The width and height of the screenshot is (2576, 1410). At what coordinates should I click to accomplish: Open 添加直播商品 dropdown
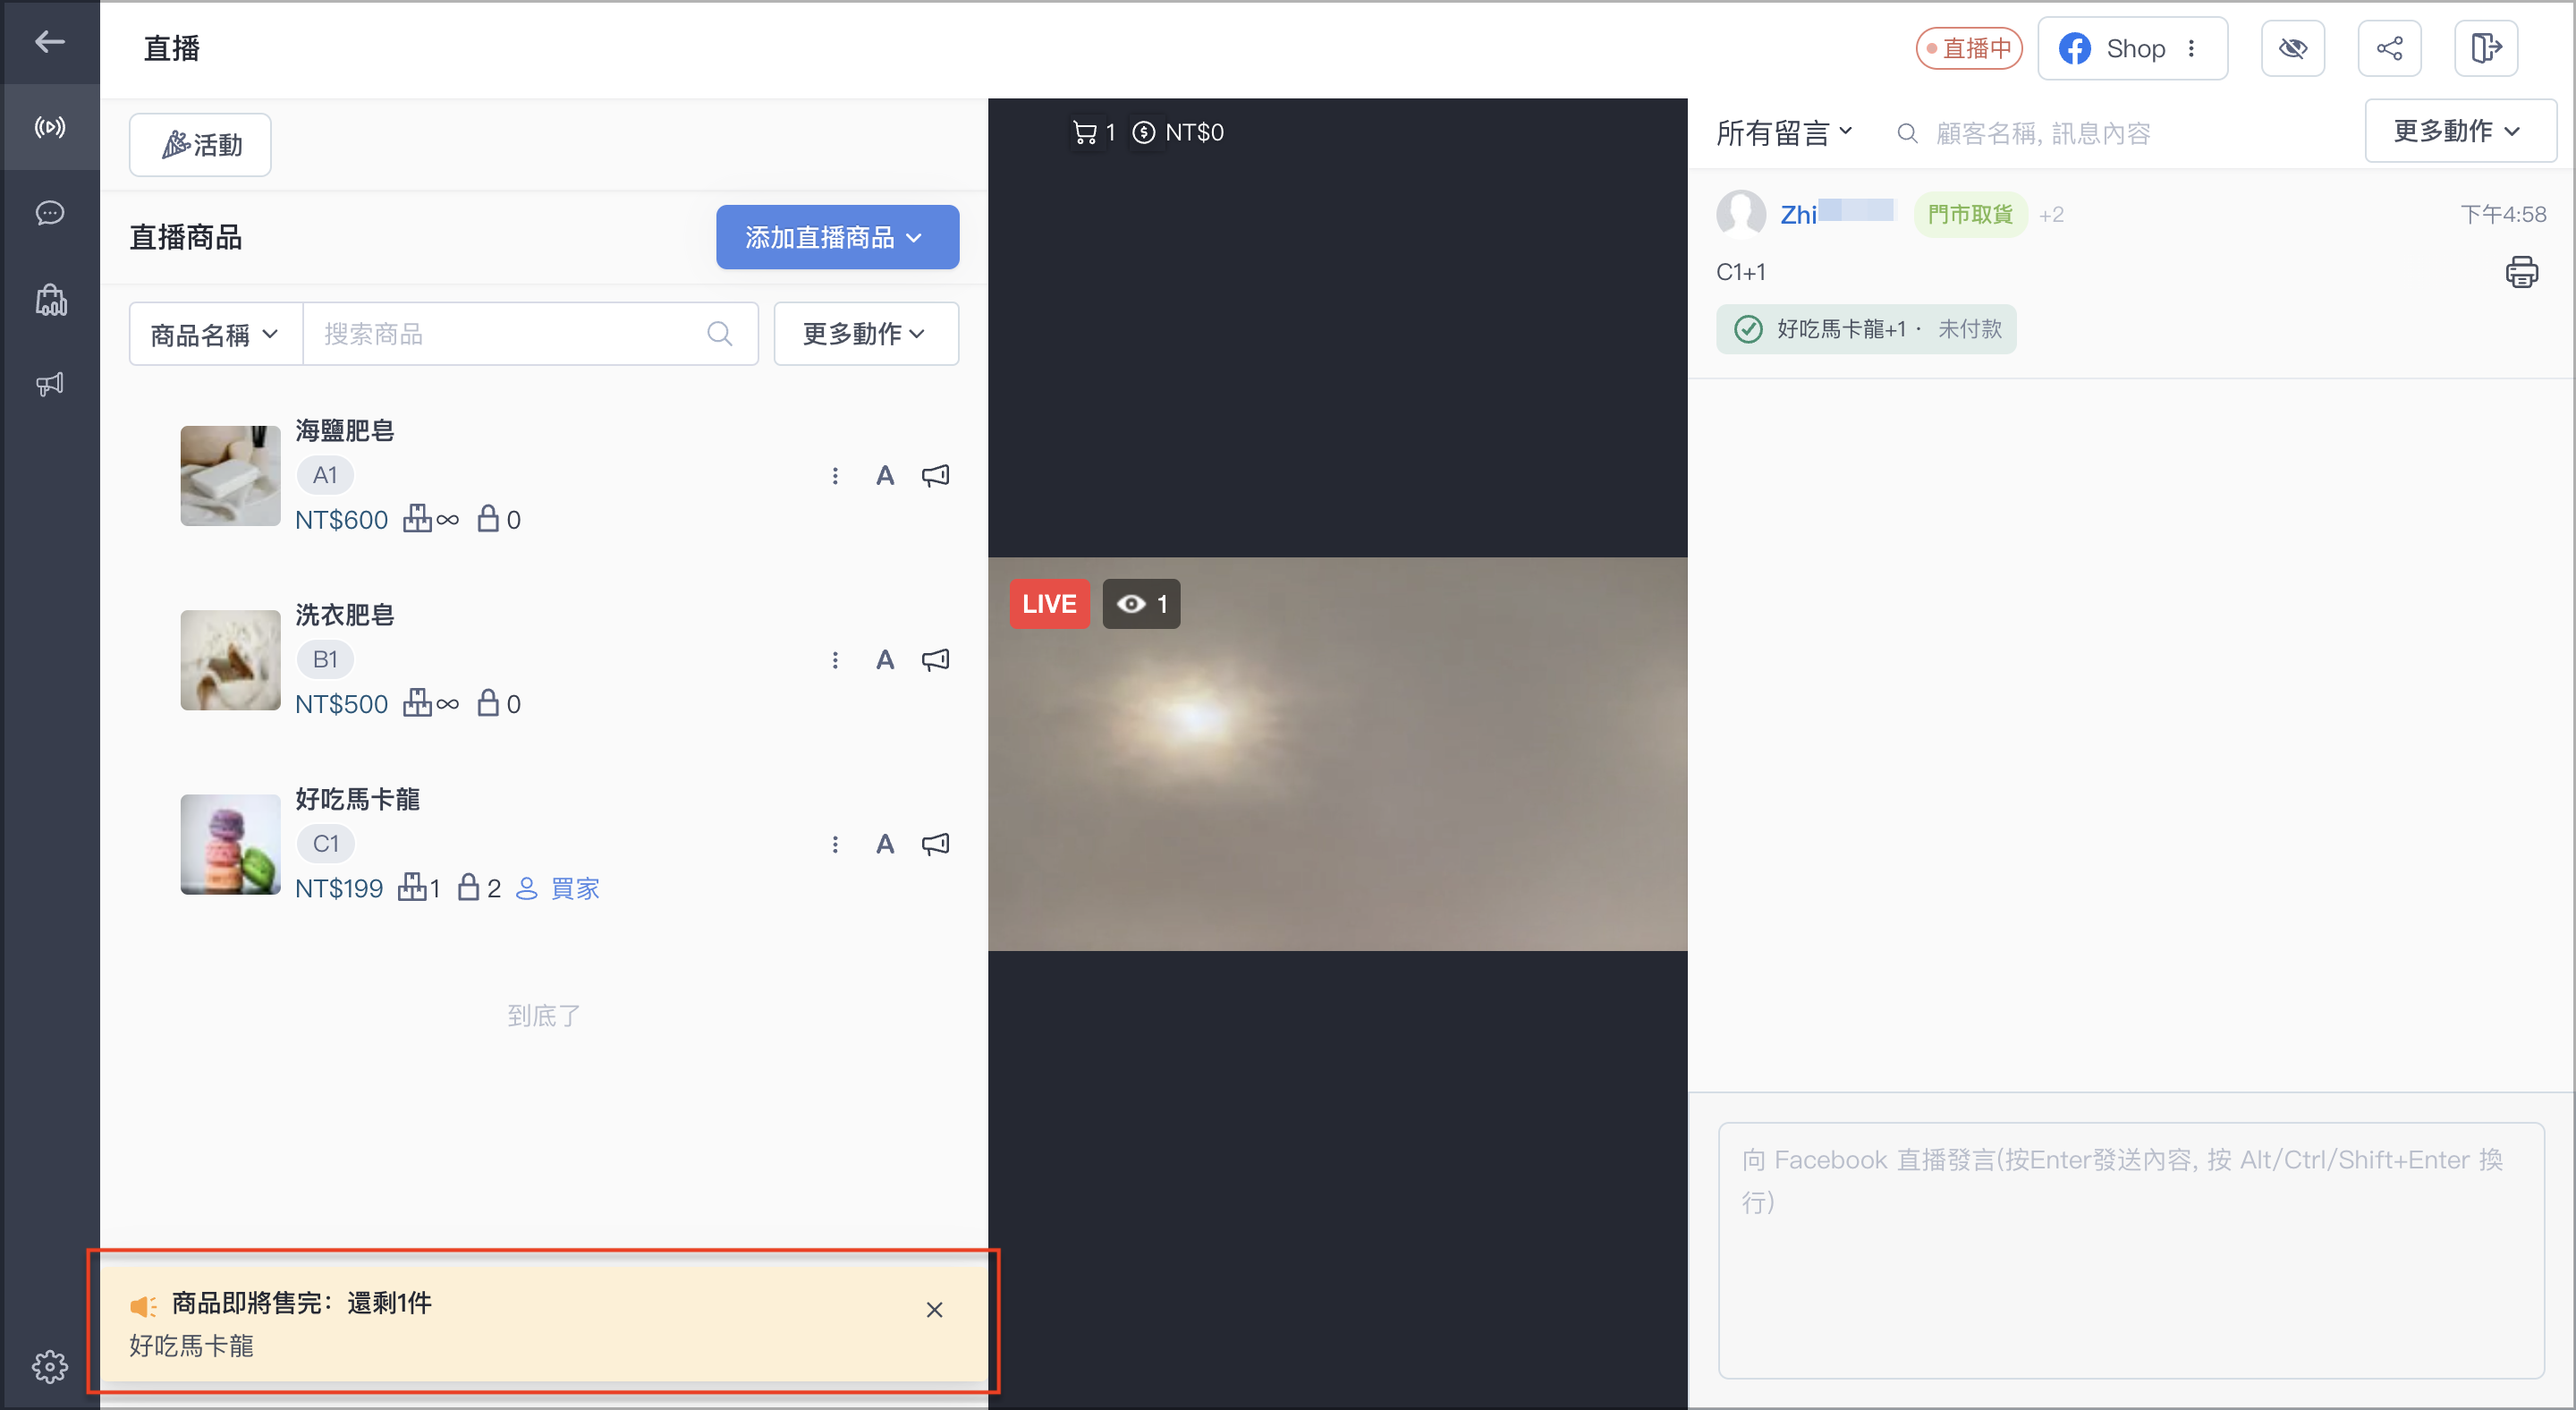pos(837,237)
